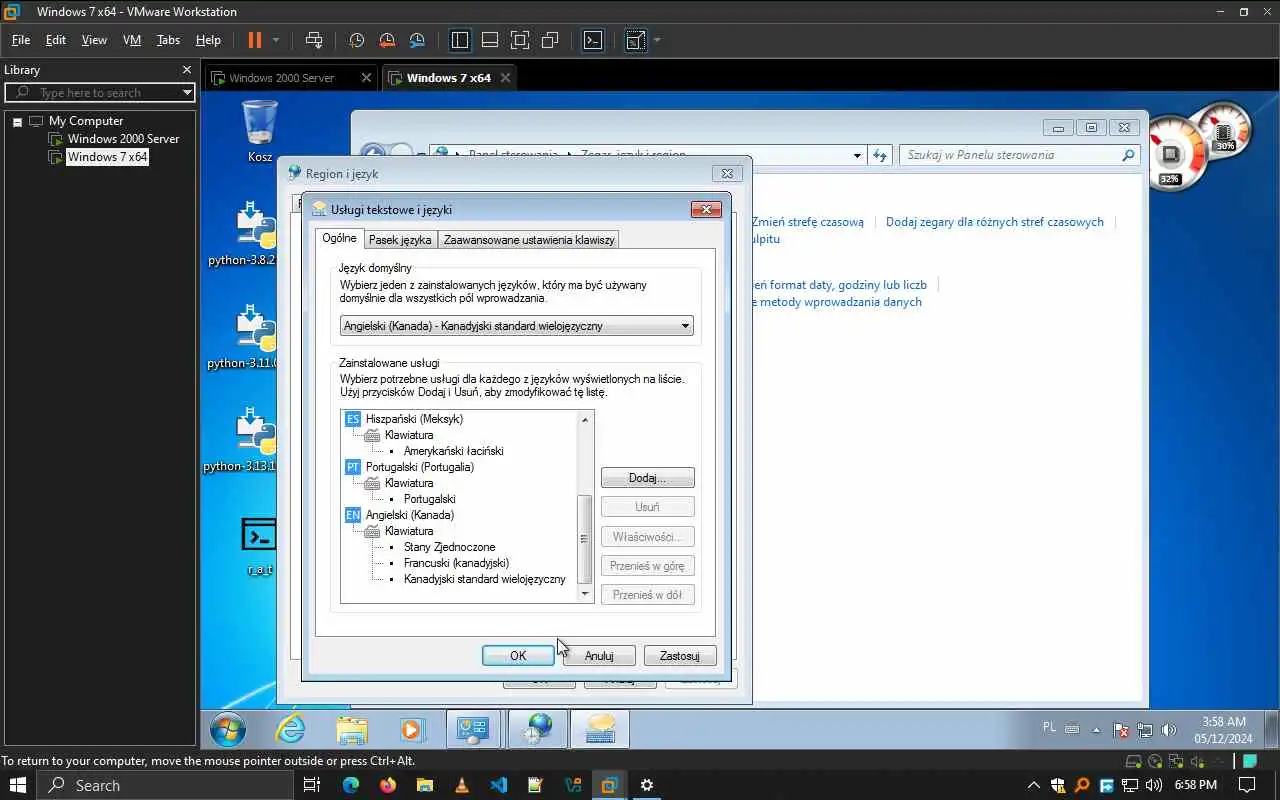Show hidden icons in the host system tray

point(1033,785)
